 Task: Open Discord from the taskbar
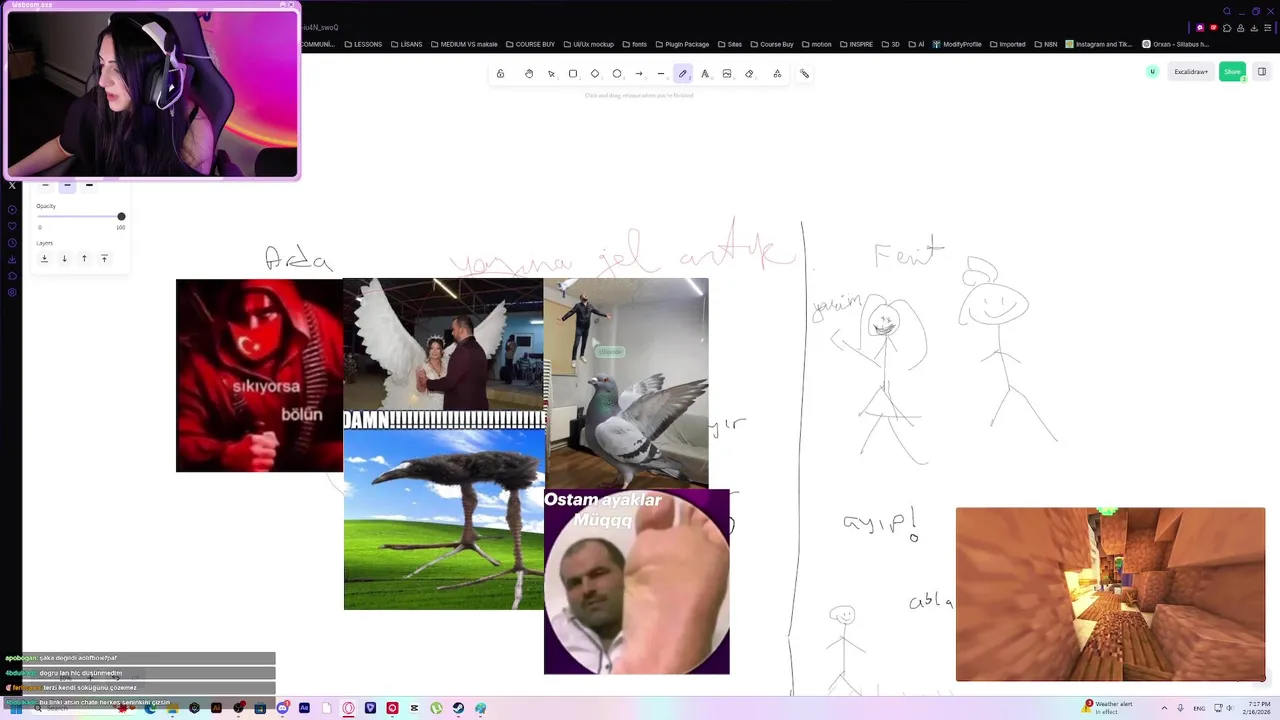point(282,708)
